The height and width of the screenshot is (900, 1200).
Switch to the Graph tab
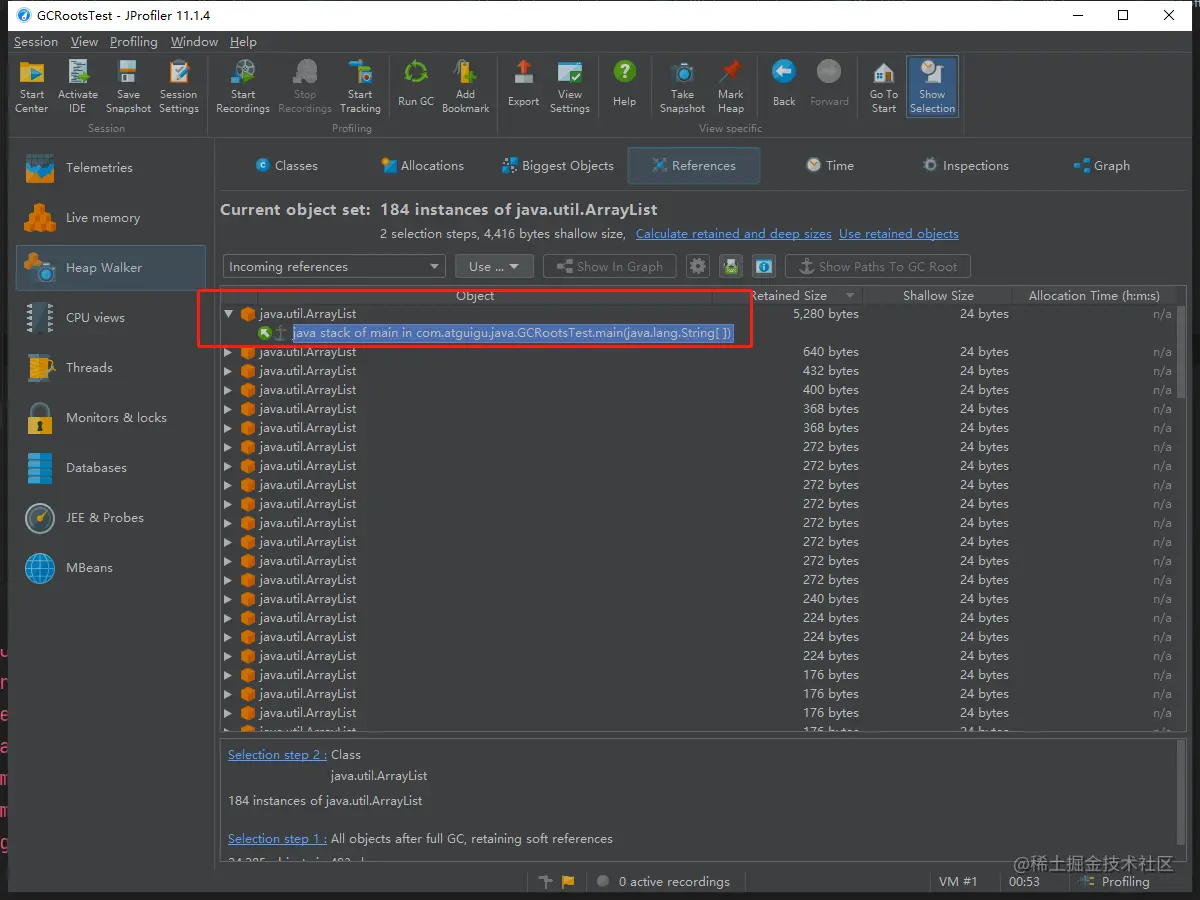pyautogui.click(x=1101, y=166)
